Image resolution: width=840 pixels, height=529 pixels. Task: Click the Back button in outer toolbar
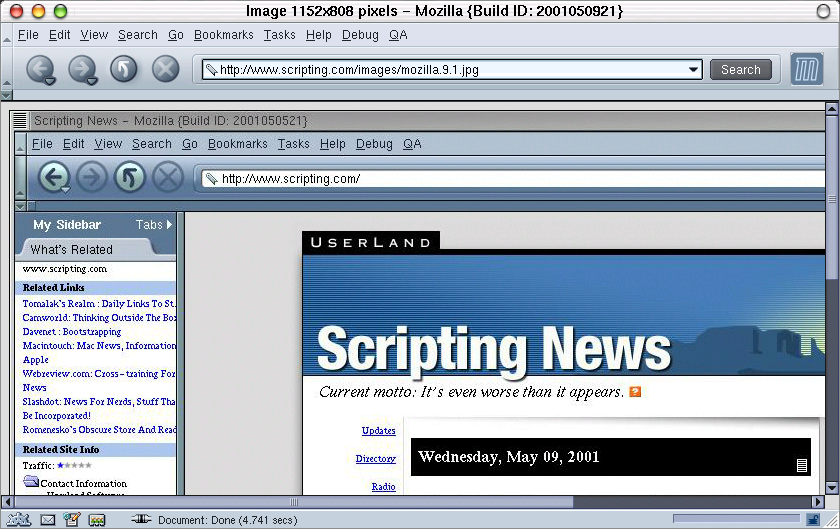point(40,69)
